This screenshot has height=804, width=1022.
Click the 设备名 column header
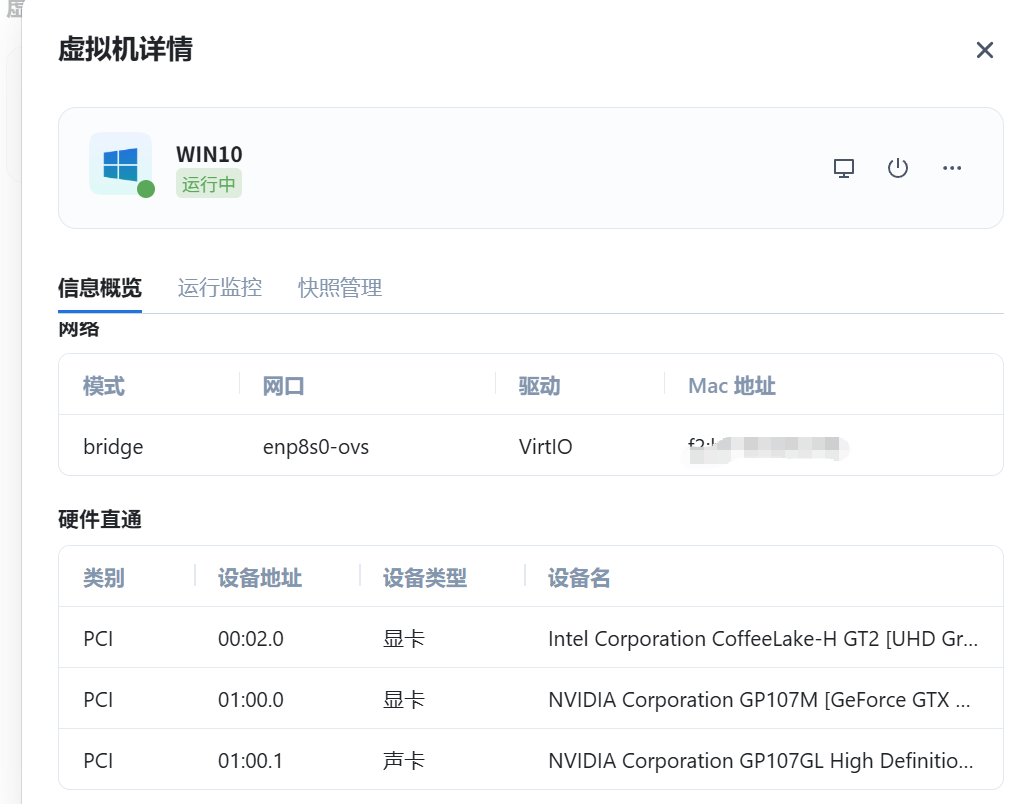tap(579, 578)
